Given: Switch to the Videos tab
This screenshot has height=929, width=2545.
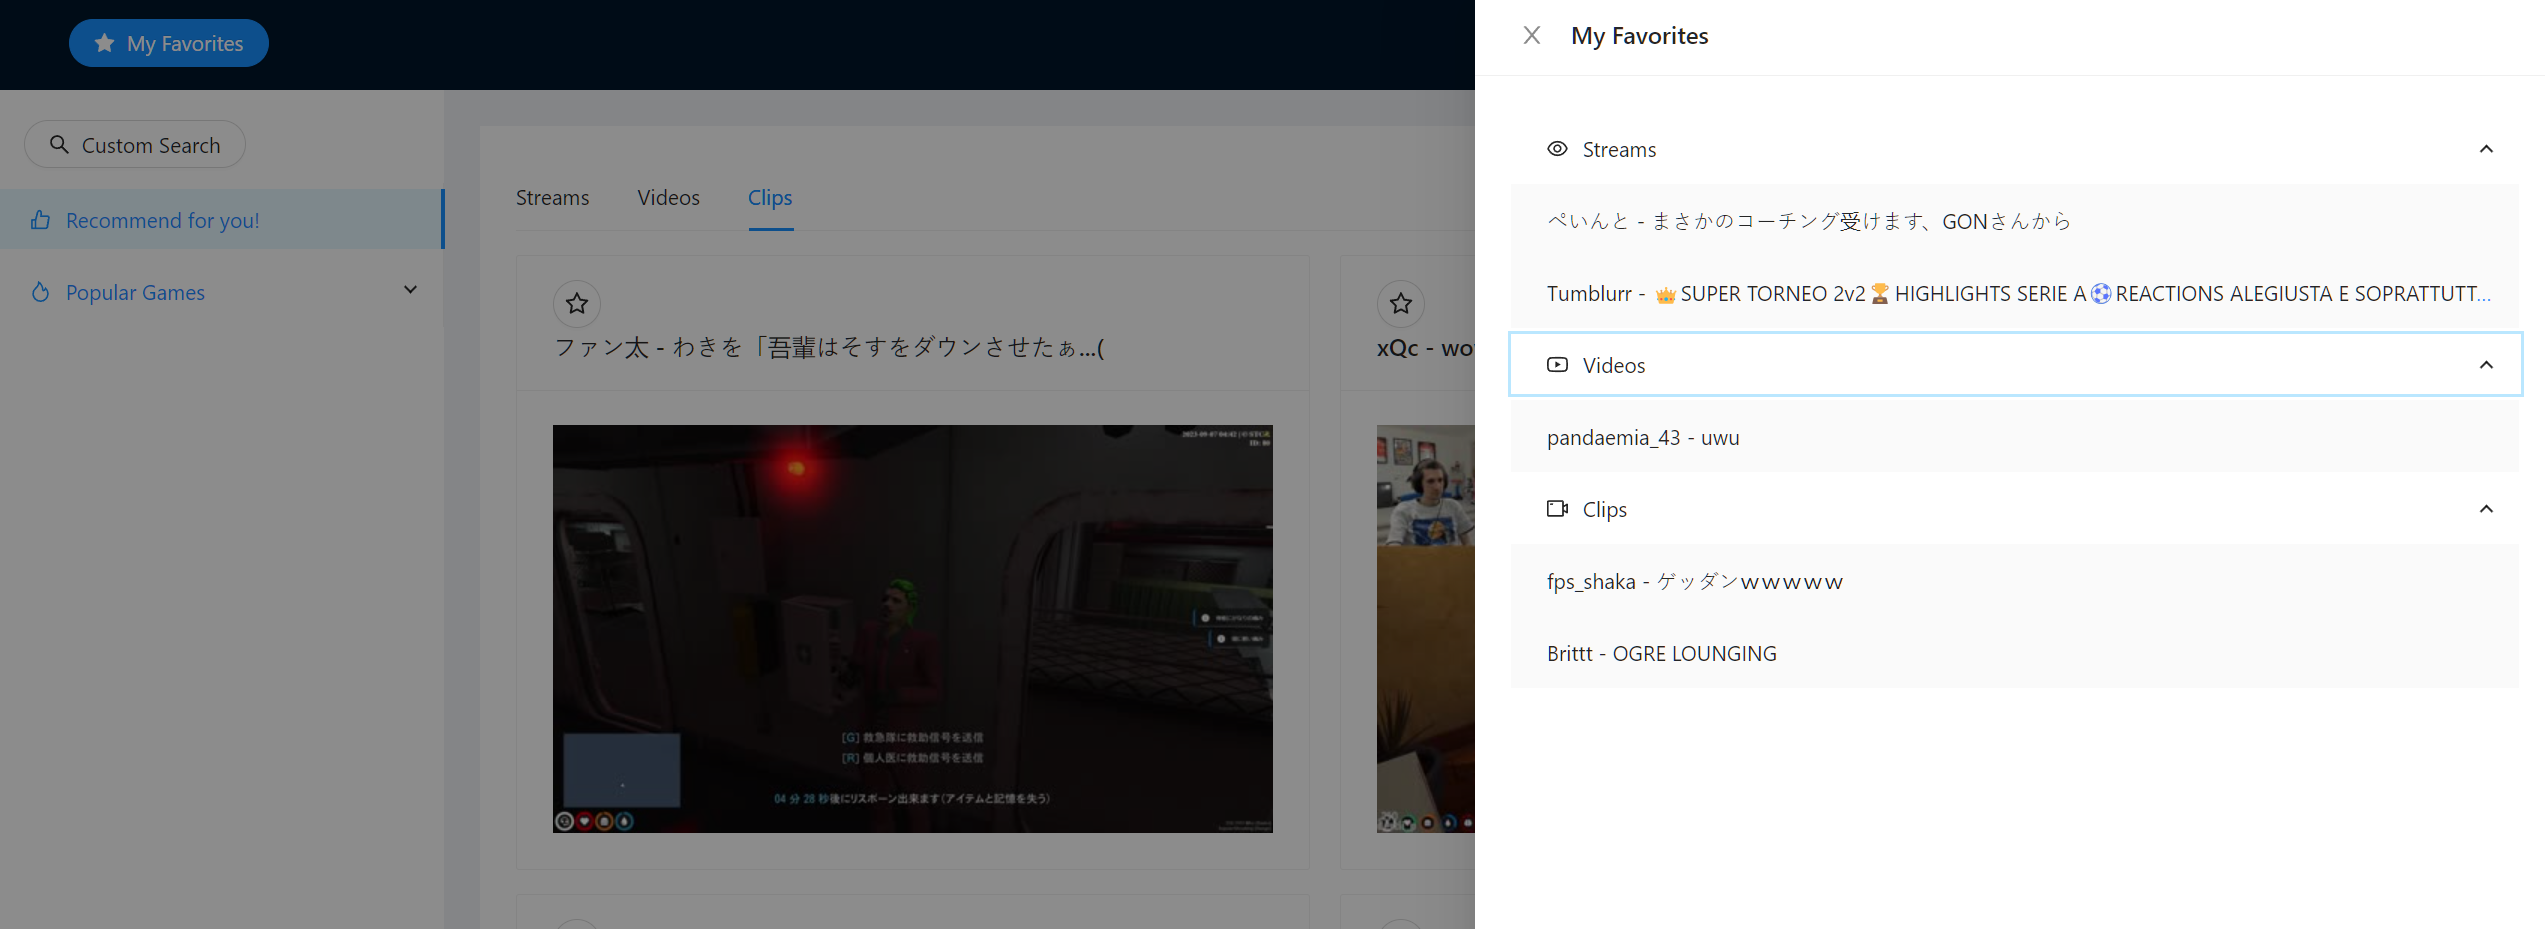Looking at the screenshot, I should (x=668, y=198).
